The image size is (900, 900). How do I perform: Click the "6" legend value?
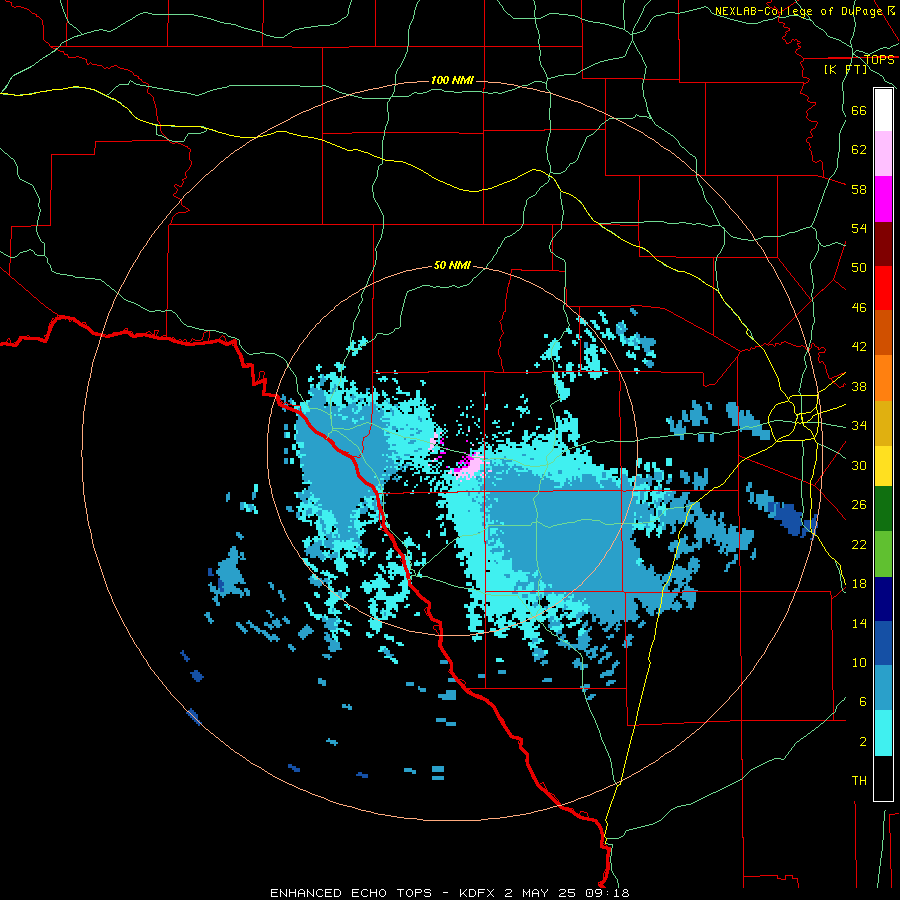[862, 702]
